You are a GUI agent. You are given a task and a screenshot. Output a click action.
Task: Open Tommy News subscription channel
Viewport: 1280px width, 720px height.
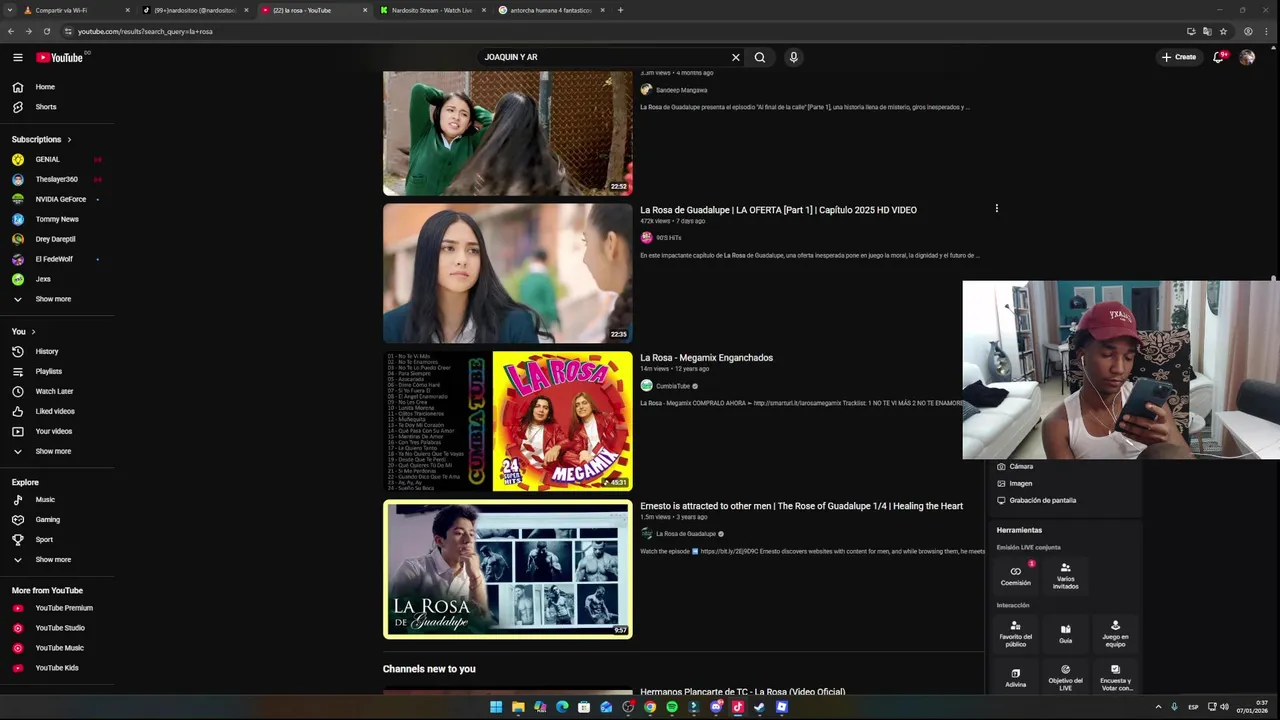point(57,219)
